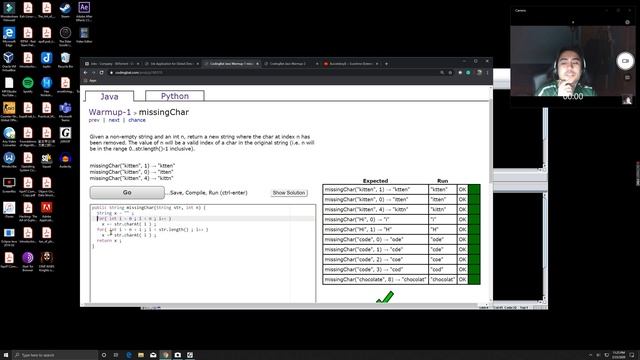640x360 pixels.
Task: Click the missingChar("Hi", 0) expected cell
Action: pyautogui.click(x=376, y=220)
